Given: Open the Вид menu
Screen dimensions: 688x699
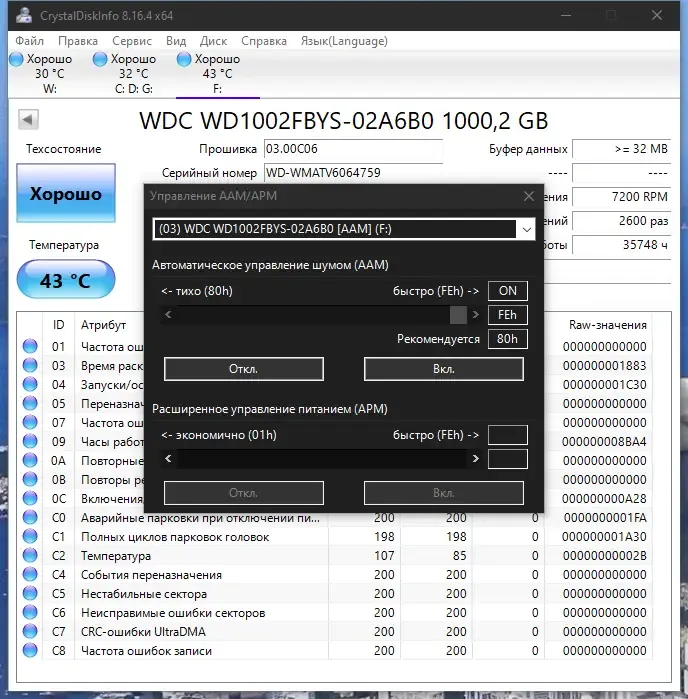Looking at the screenshot, I should point(176,41).
